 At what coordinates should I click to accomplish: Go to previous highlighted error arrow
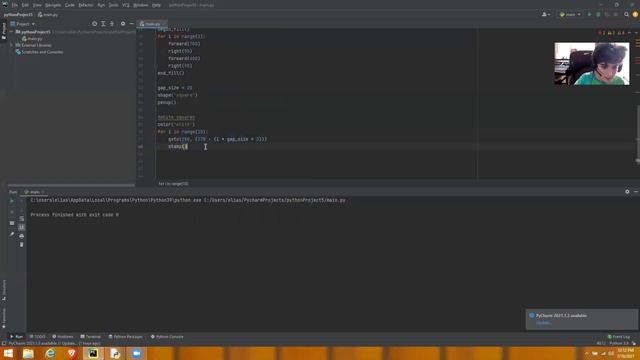tap(629, 33)
